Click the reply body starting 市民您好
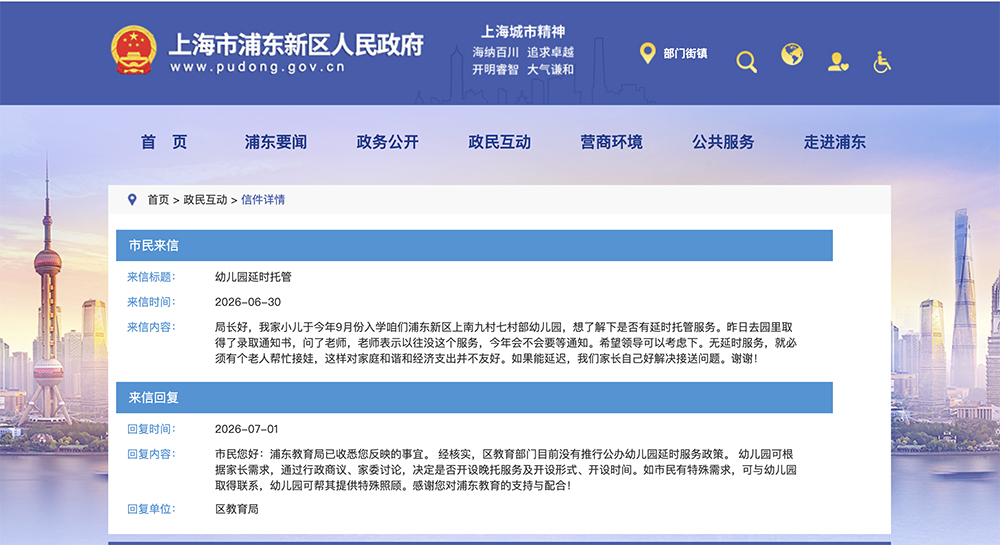This screenshot has height=545, width=1000. [x=506, y=470]
